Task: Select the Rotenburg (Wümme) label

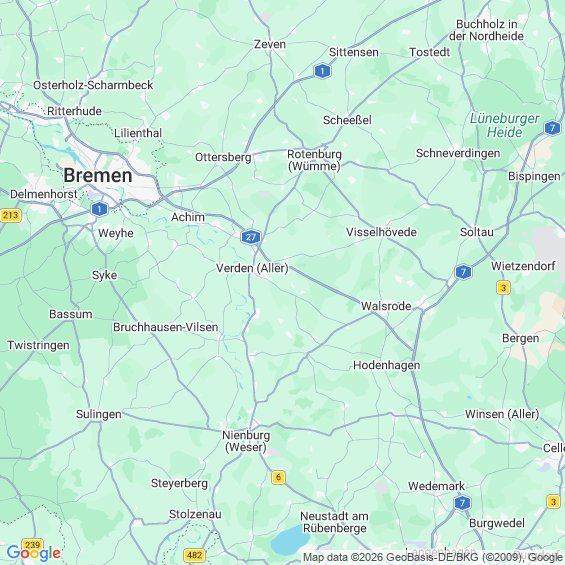Action: coord(314,160)
